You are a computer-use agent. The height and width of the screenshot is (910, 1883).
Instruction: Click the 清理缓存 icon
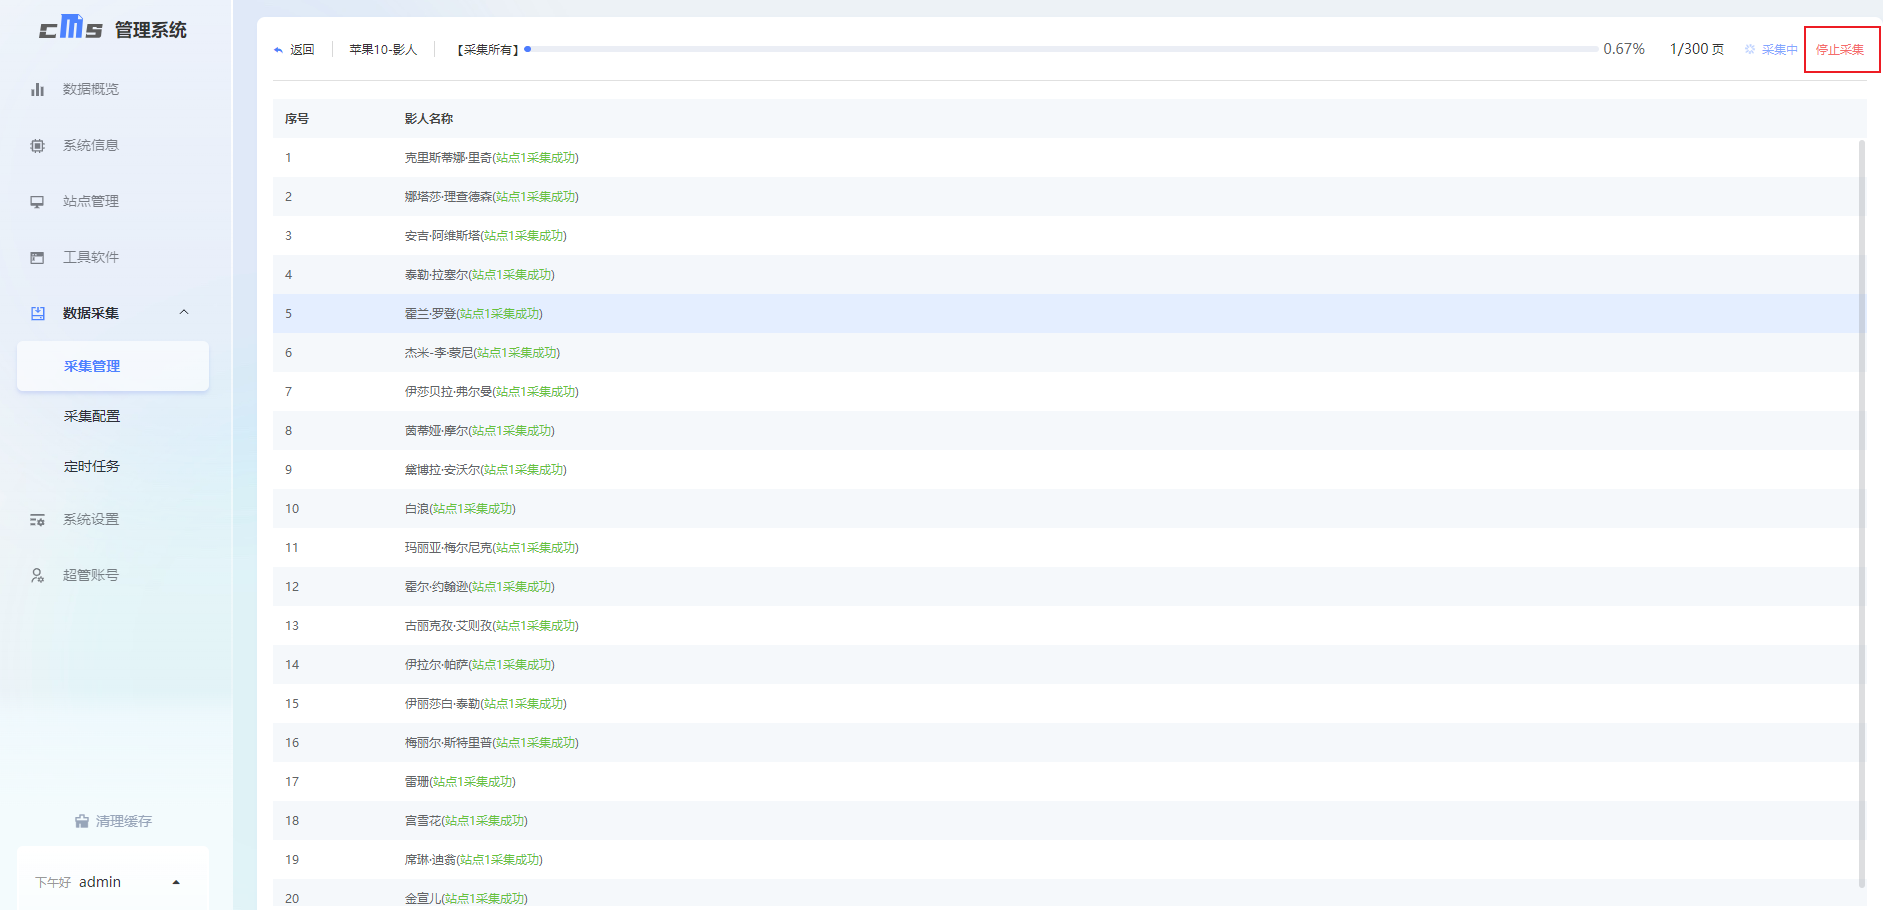click(82, 821)
